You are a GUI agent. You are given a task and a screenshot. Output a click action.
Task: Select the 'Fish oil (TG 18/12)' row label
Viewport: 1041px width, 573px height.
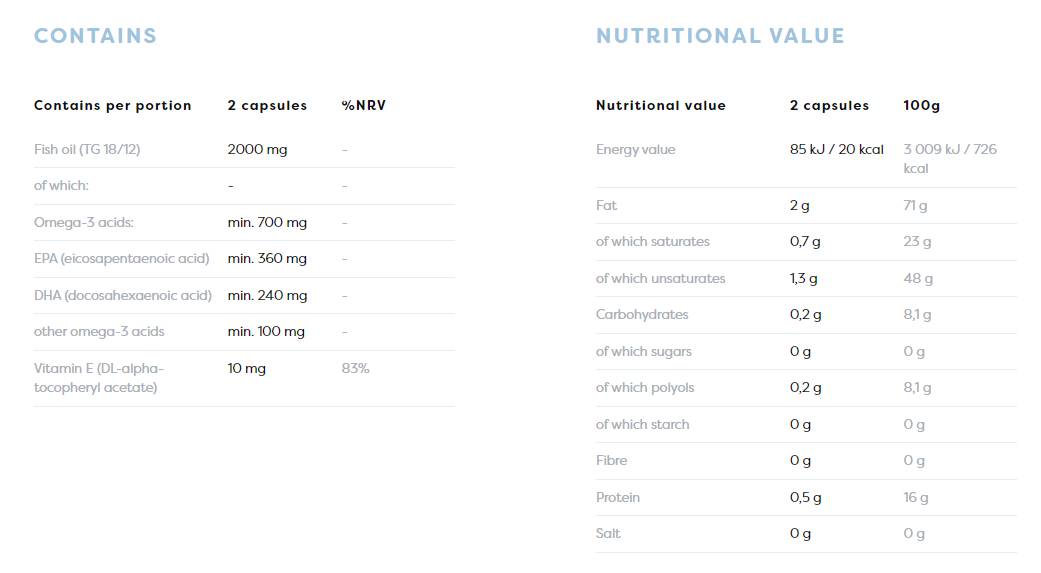[87, 149]
